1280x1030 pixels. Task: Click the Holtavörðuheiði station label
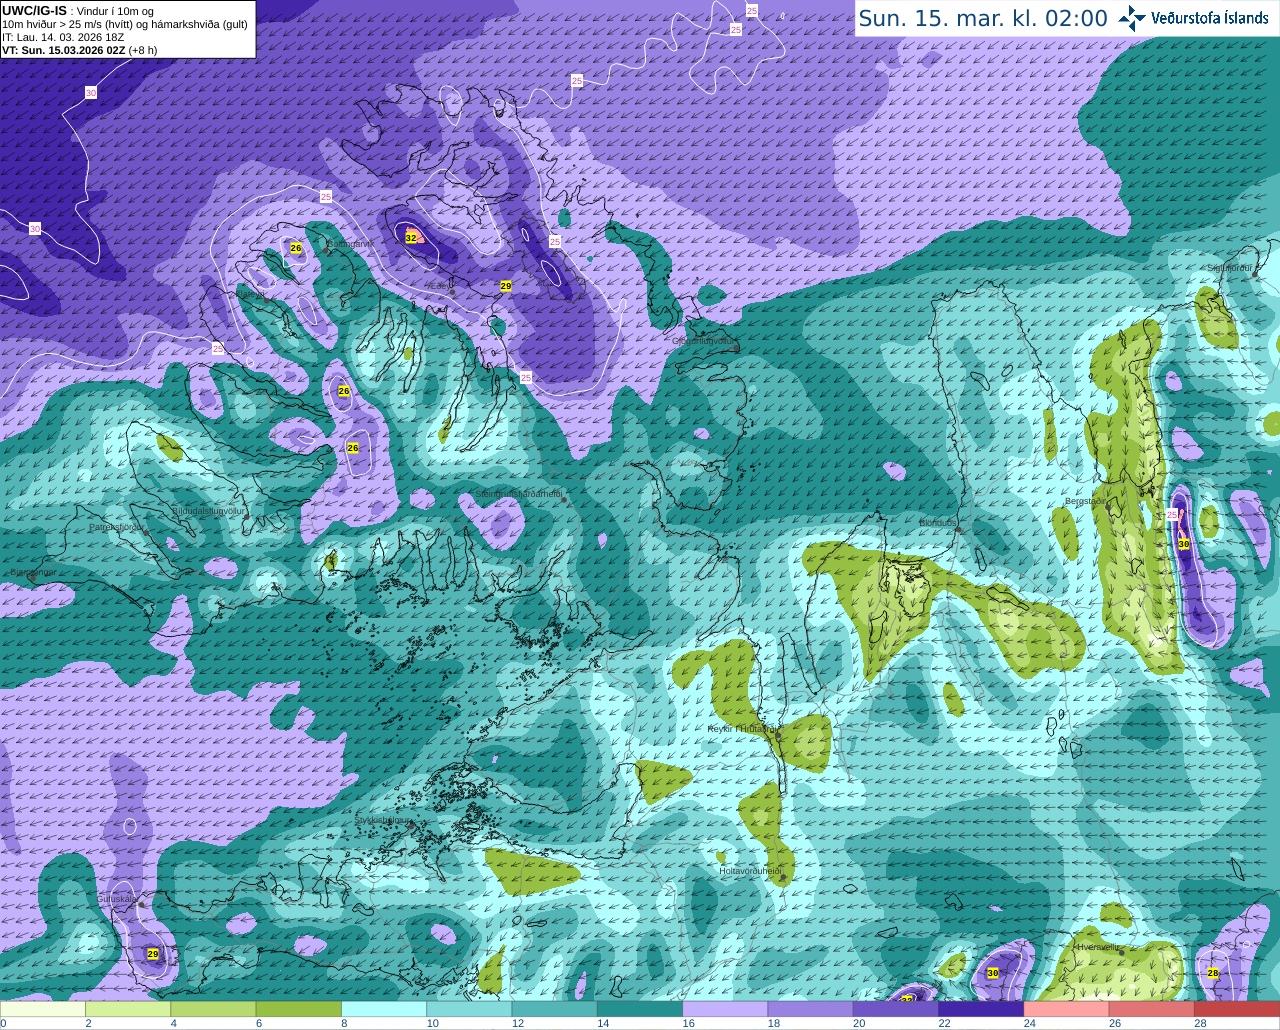(750, 871)
